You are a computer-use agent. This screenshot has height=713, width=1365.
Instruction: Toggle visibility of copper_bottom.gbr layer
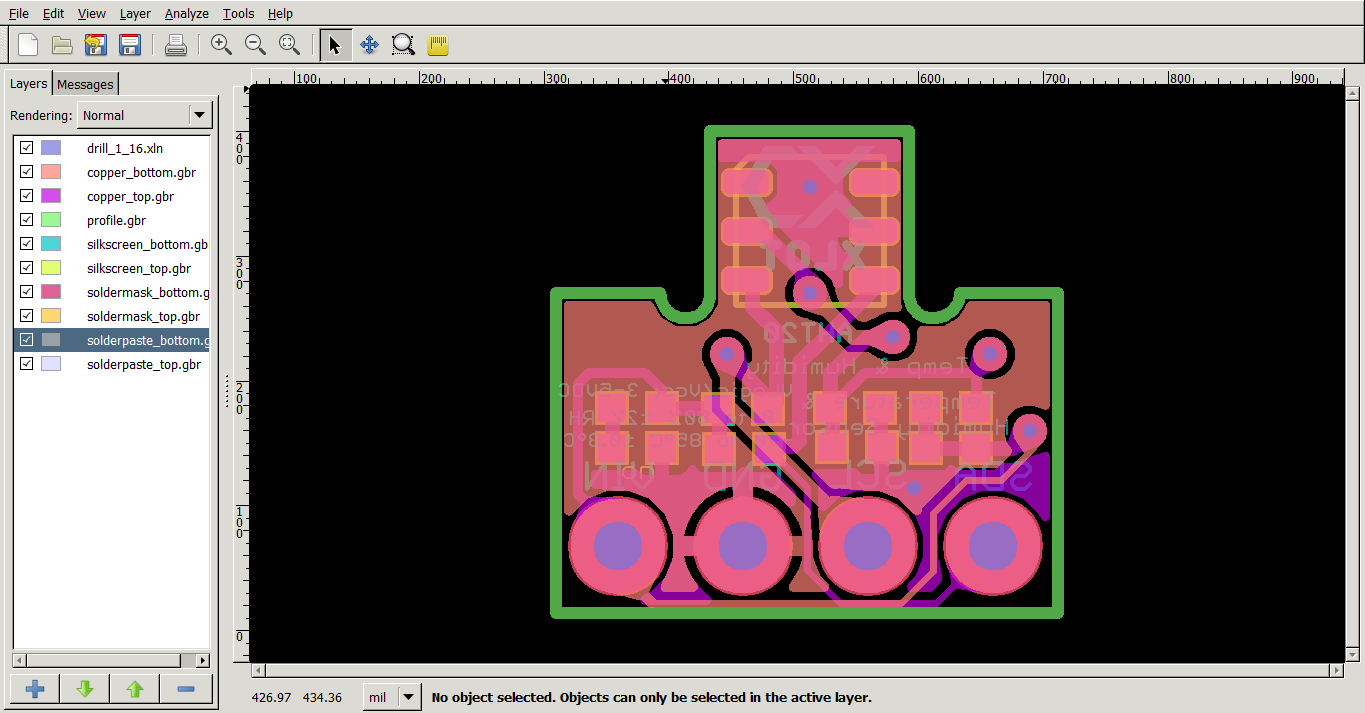(x=27, y=172)
